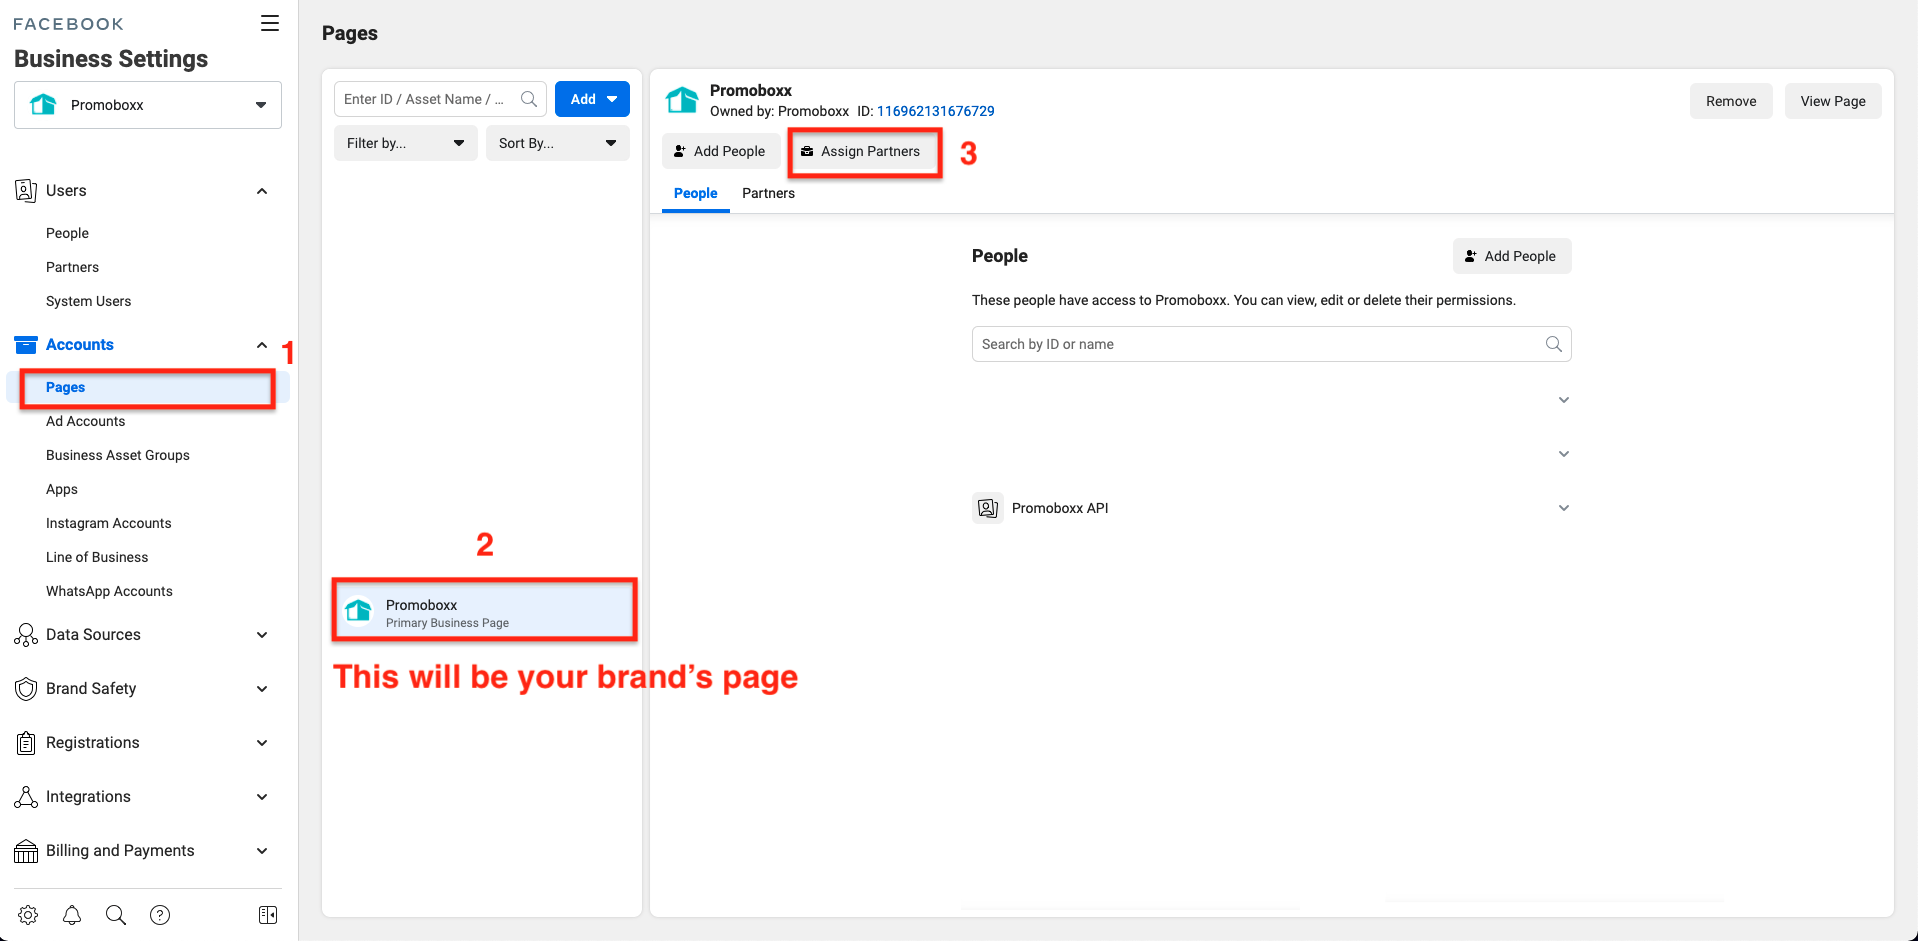Screen dimensions: 1918x941
Task: Click the Registrations clipboard icon
Action: point(26,743)
